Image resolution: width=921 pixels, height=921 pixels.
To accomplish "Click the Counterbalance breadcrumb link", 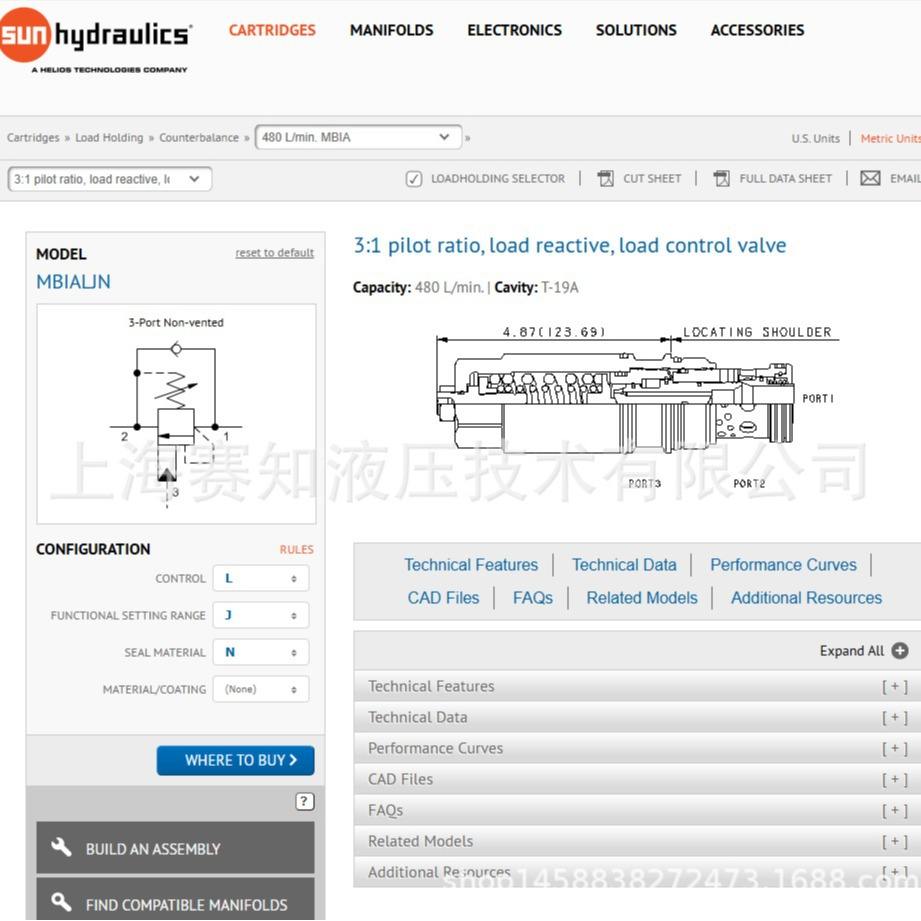I will point(199,137).
